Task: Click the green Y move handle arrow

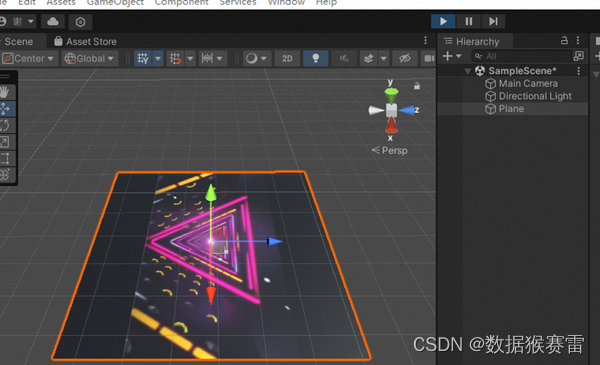Action: pyautogui.click(x=211, y=193)
